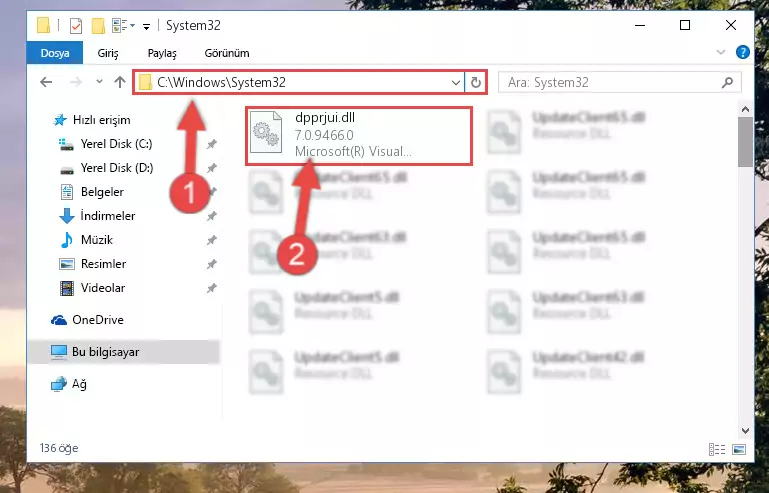769x493 pixels.
Task: Open Müzik folder in sidebar
Action: click(x=97, y=240)
